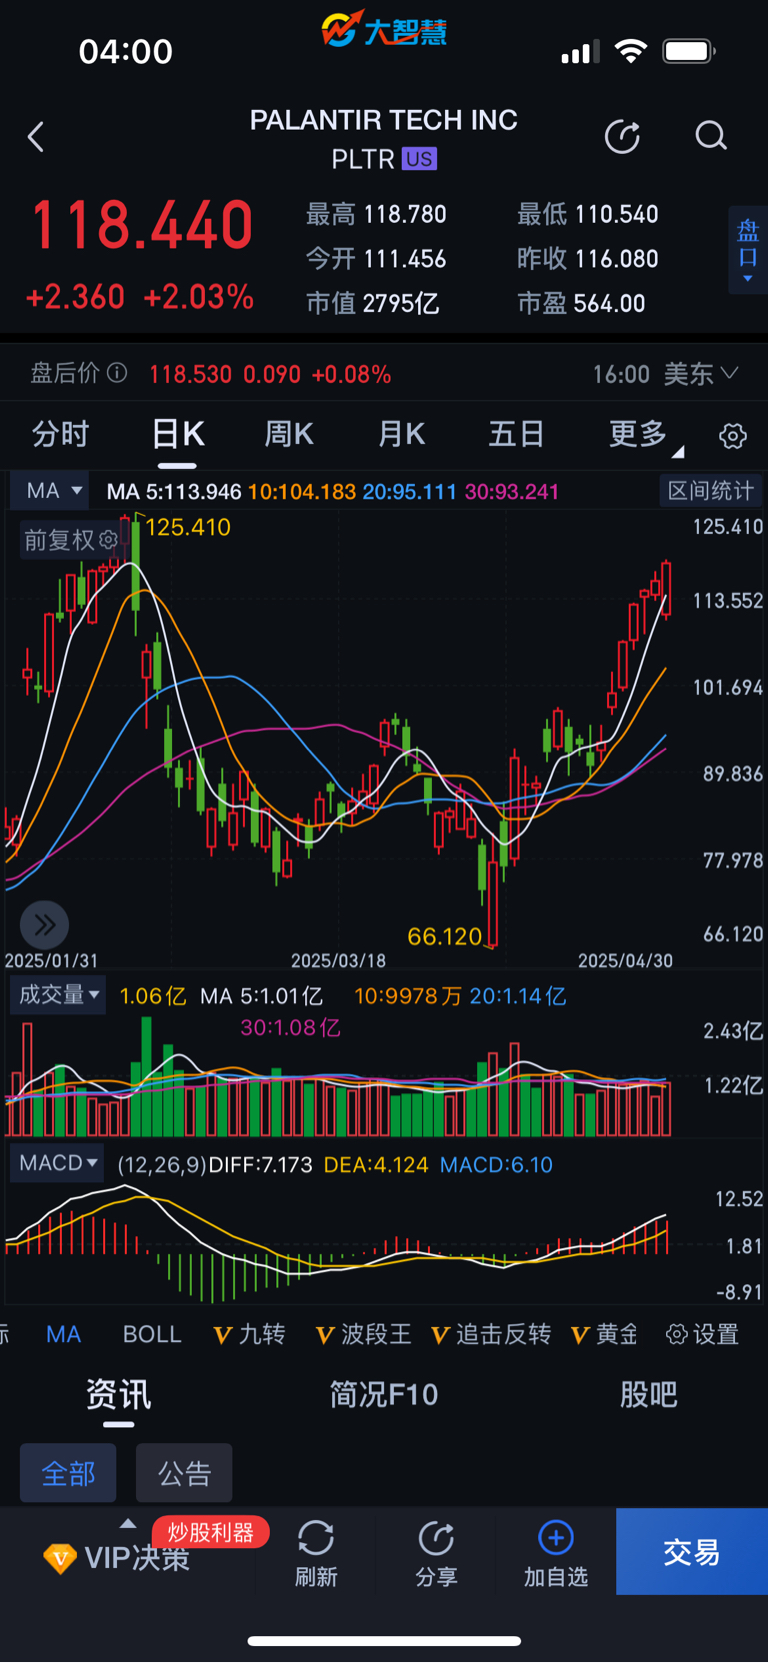Open the MA indicator dropdown
The height and width of the screenshot is (1663, 768).
[x=51, y=491]
